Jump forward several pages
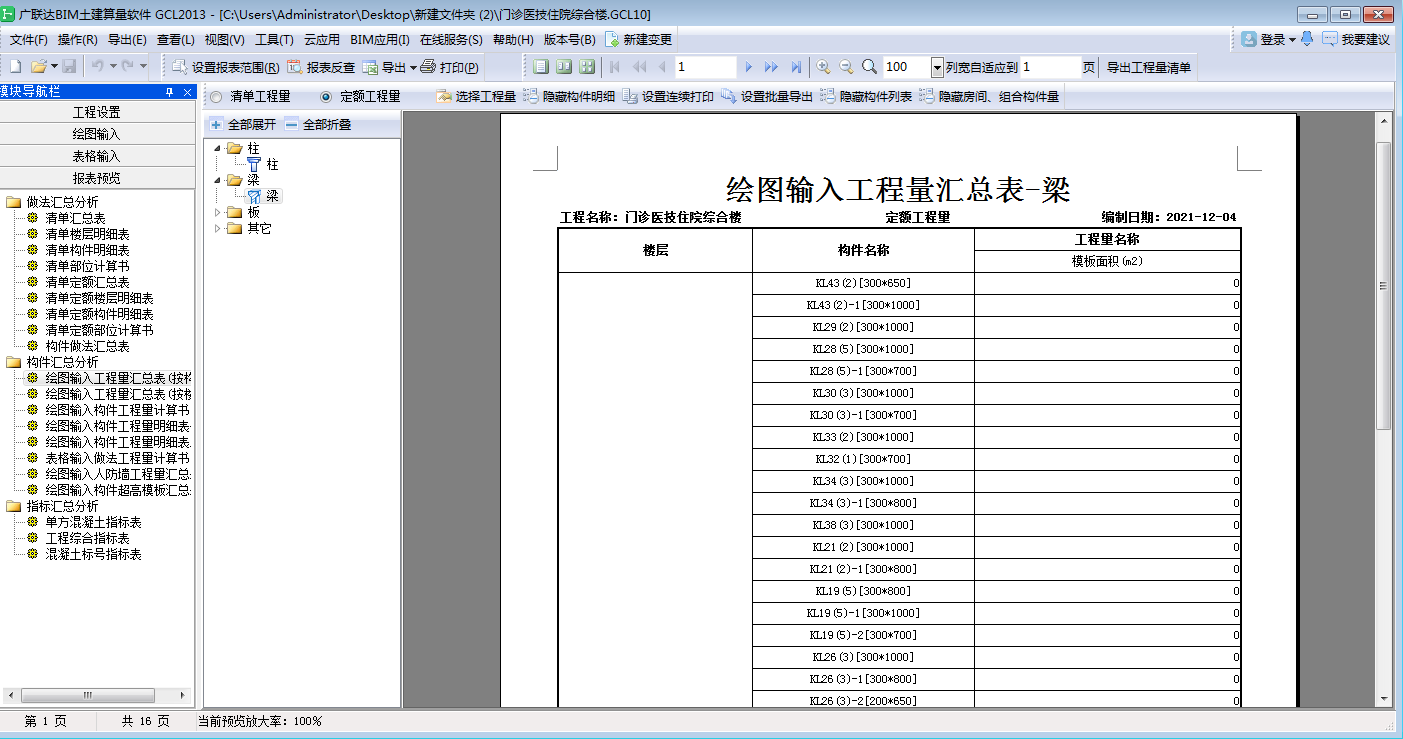The width and height of the screenshot is (1403, 739). [771, 67]
